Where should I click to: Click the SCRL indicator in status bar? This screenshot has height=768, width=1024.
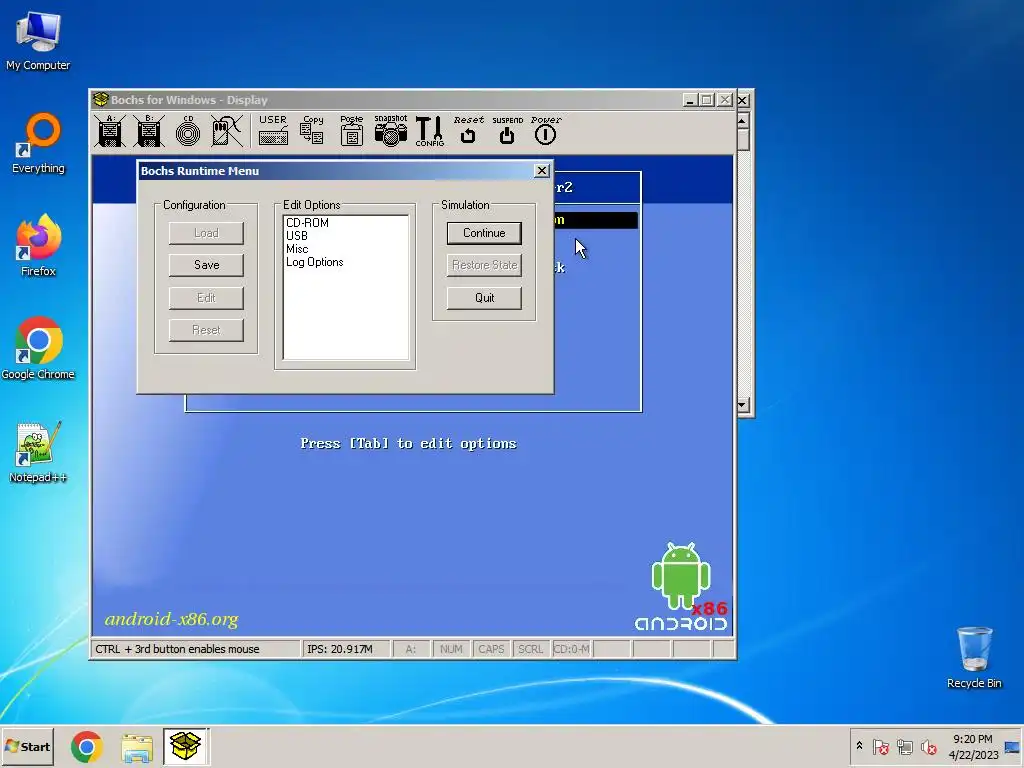click(530, 649)
